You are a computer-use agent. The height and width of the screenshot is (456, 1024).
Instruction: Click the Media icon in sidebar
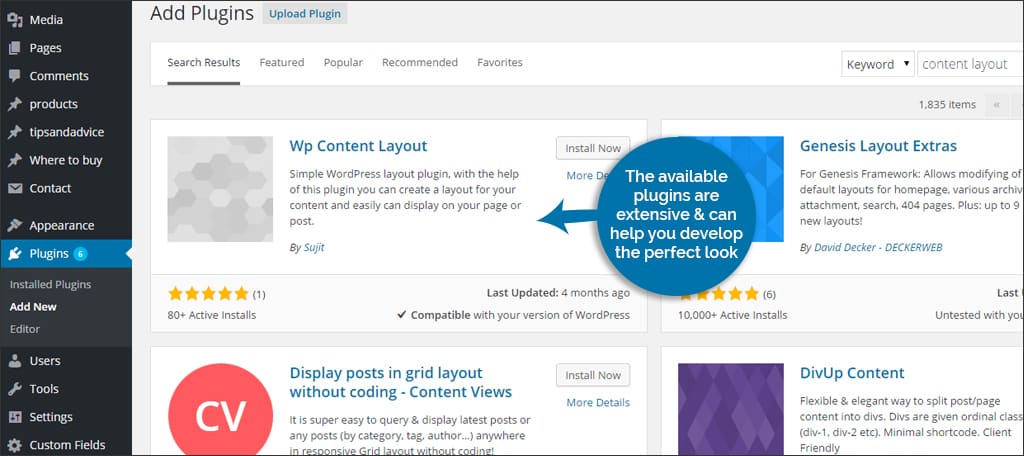click(14, 20)
